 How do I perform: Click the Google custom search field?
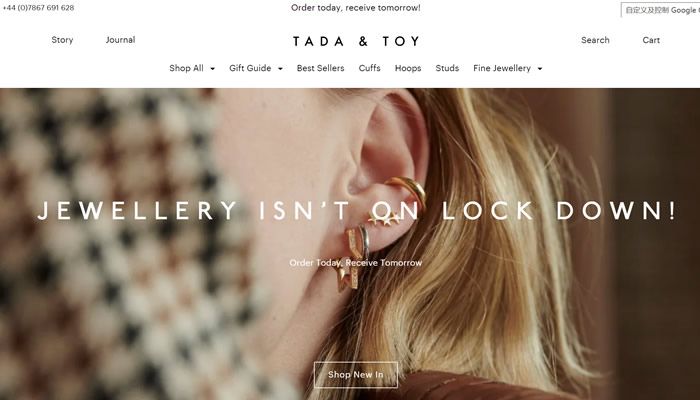tap(660, 10)
